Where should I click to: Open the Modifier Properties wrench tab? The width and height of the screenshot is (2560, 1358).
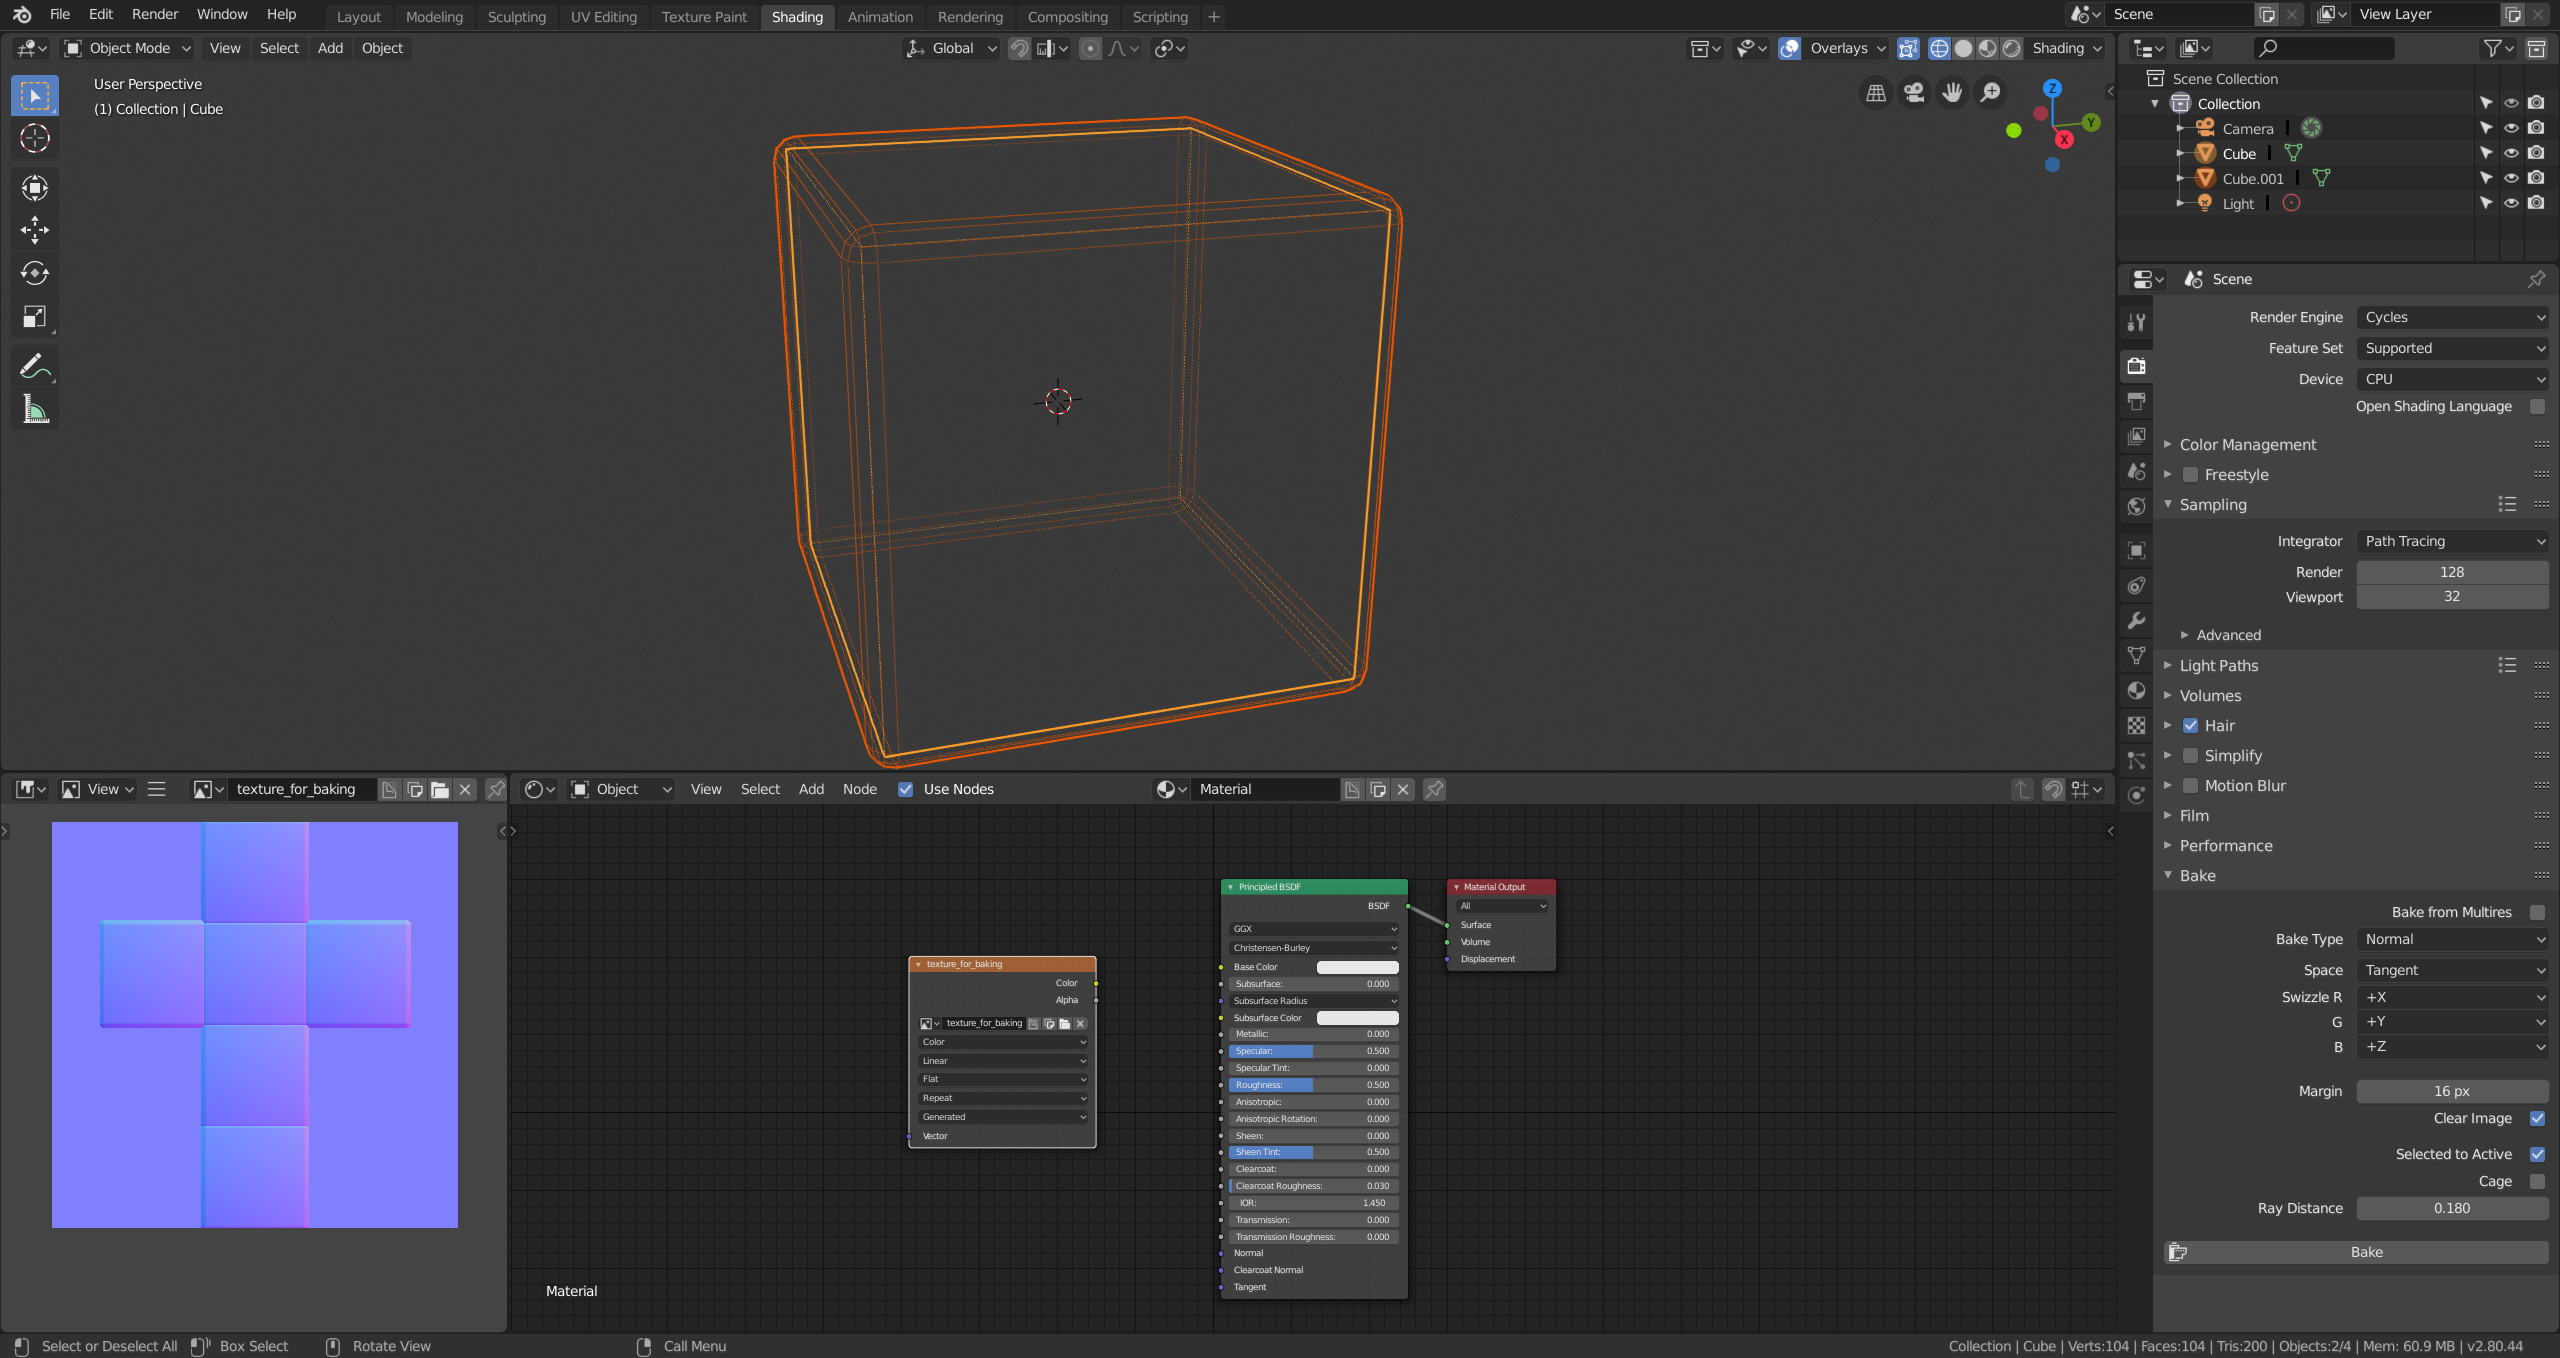coord(2137,620)
